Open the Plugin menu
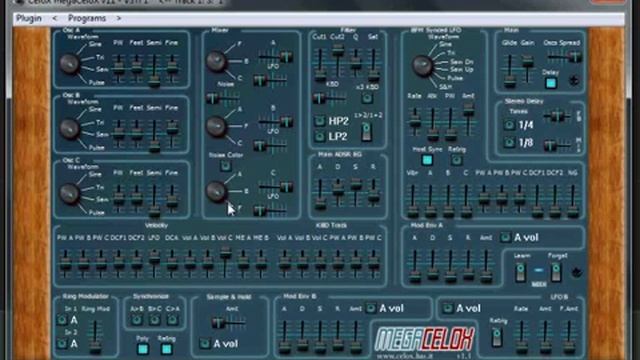 29,18
